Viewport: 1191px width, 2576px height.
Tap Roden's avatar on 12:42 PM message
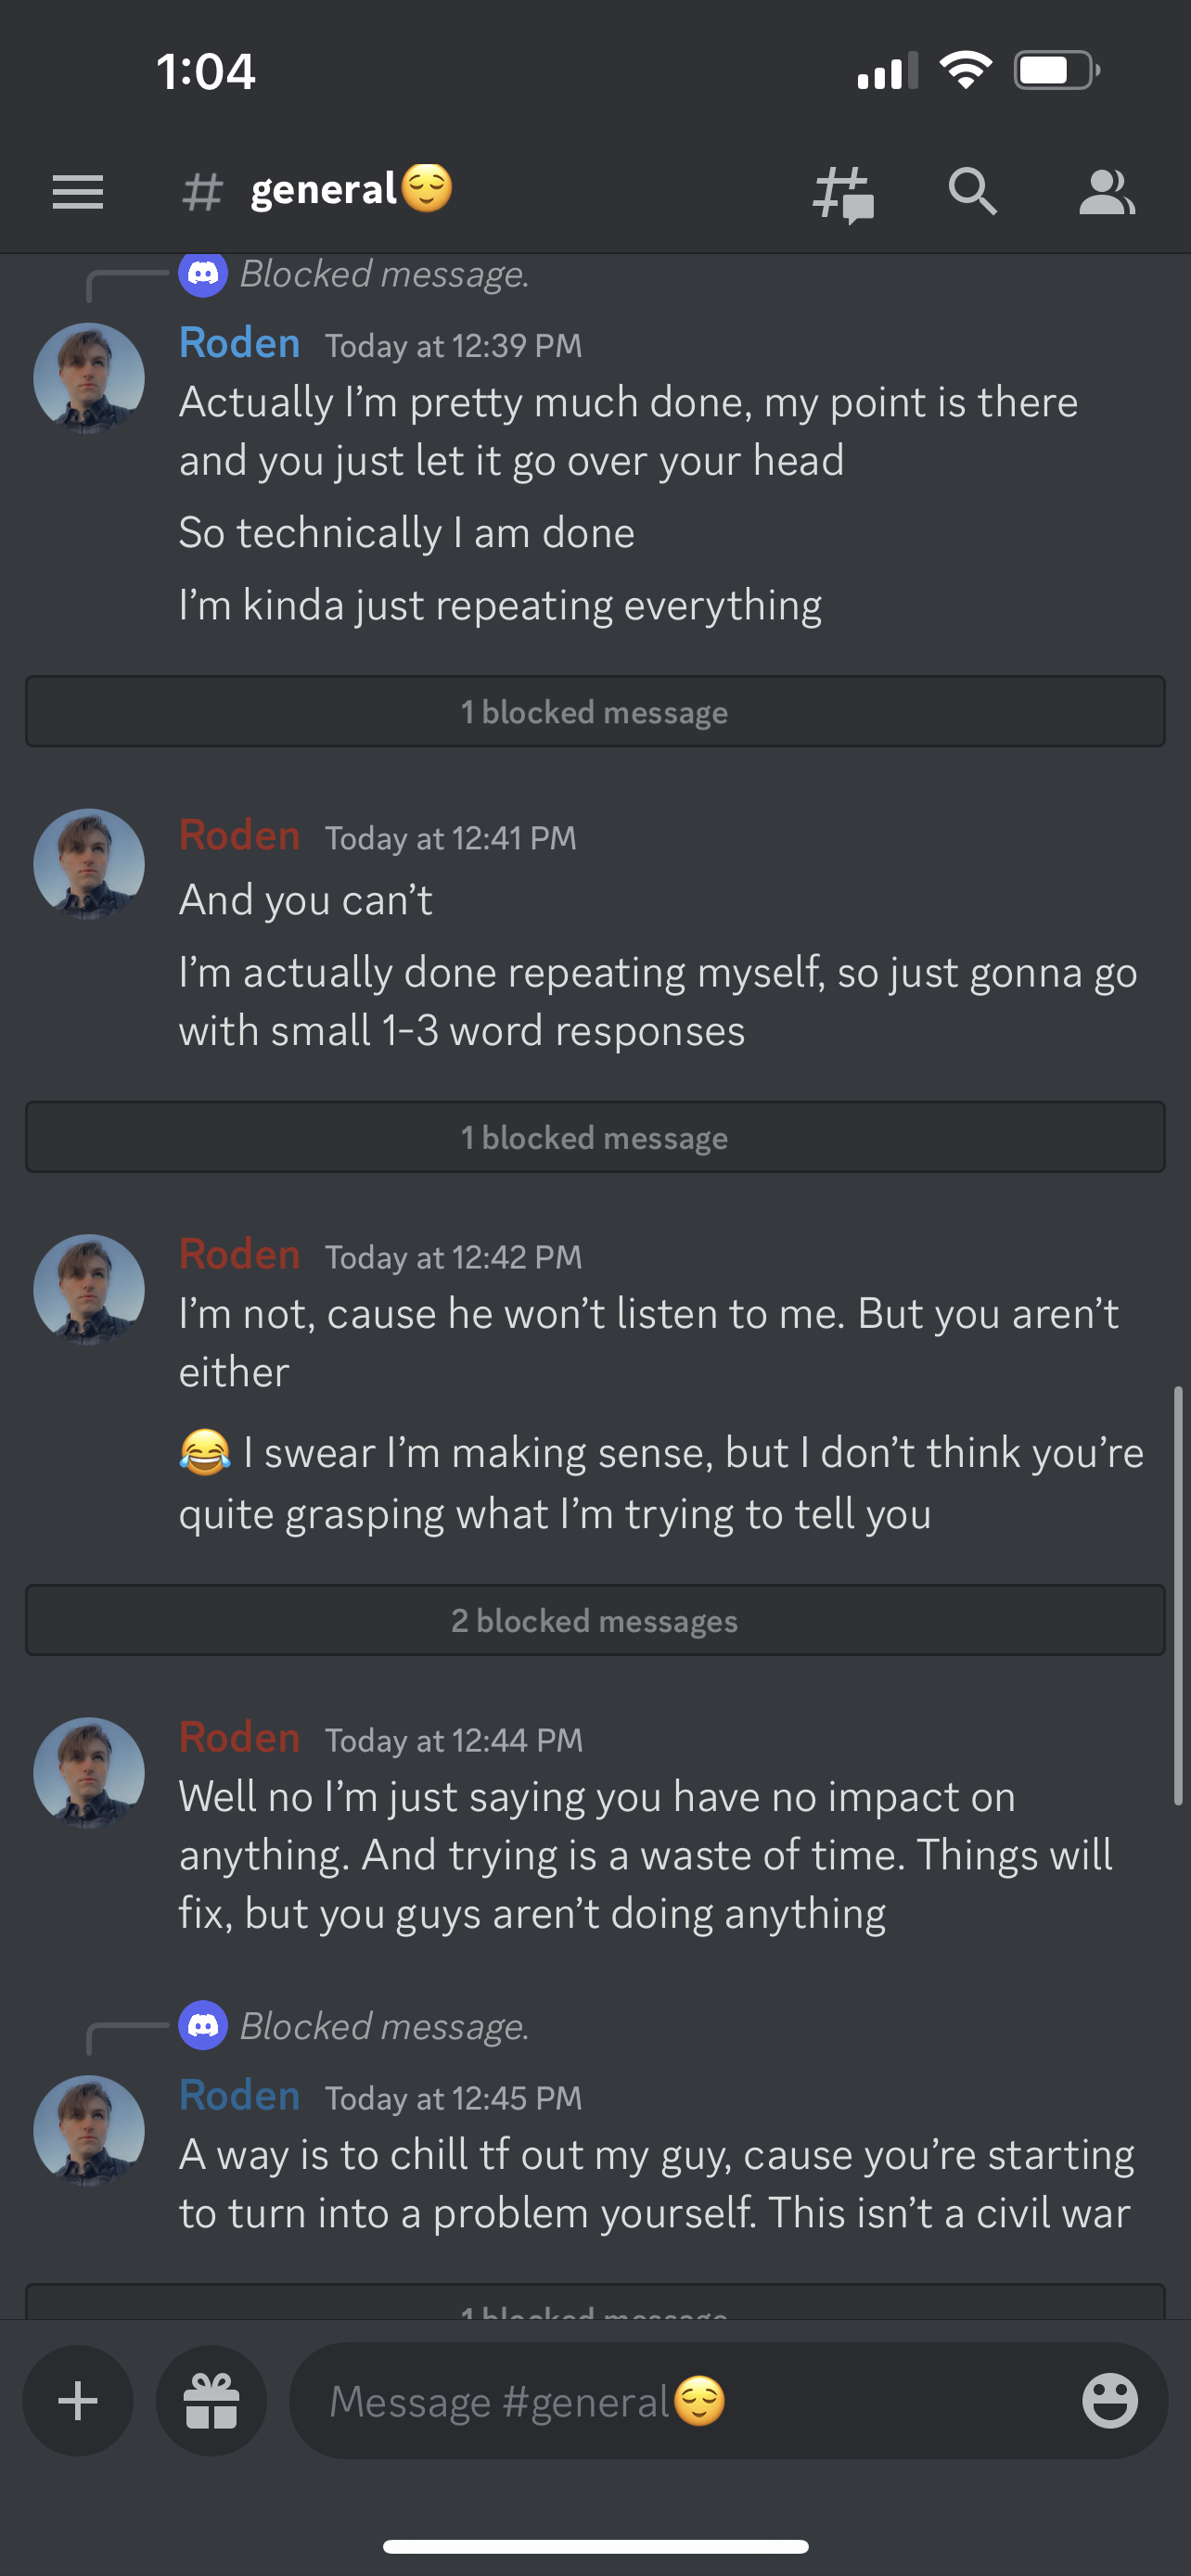89,1289
